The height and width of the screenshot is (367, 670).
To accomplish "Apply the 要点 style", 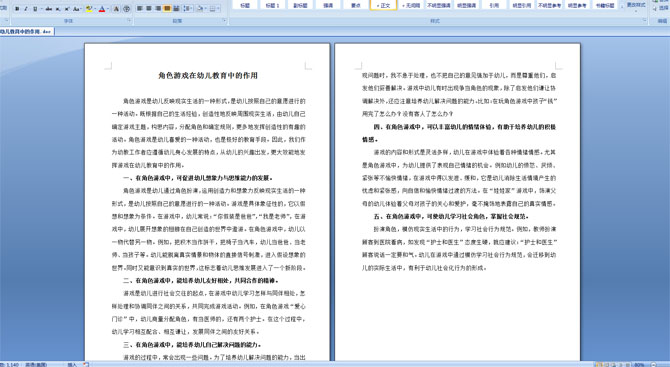I will 356,5.
